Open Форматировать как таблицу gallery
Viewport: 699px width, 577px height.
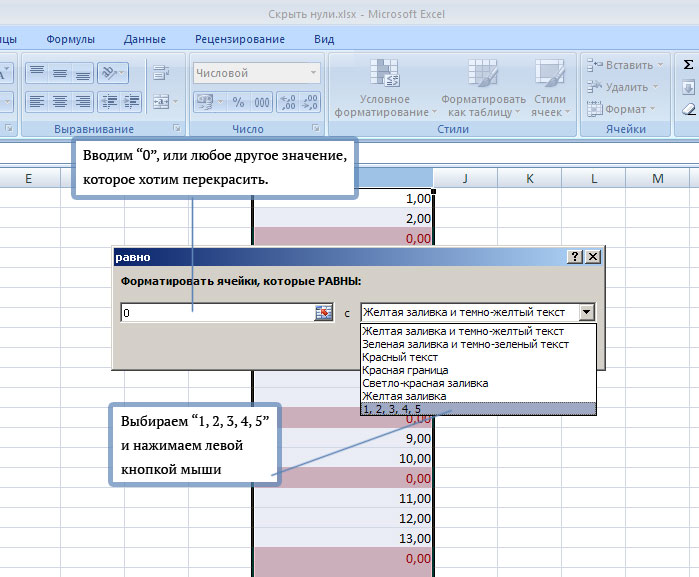point(483,89)
